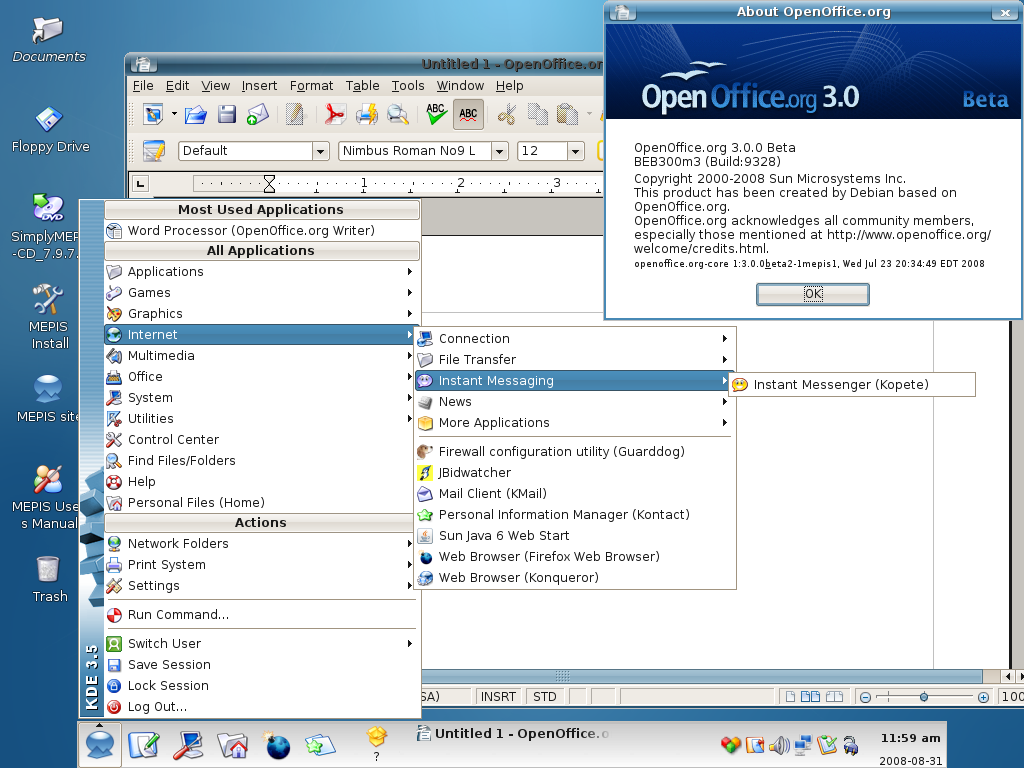This screenshot has width=1024, height=768.
Task: Click the clock showing 11:59 am
Action: pyautogui.click(x=910, y=738)
